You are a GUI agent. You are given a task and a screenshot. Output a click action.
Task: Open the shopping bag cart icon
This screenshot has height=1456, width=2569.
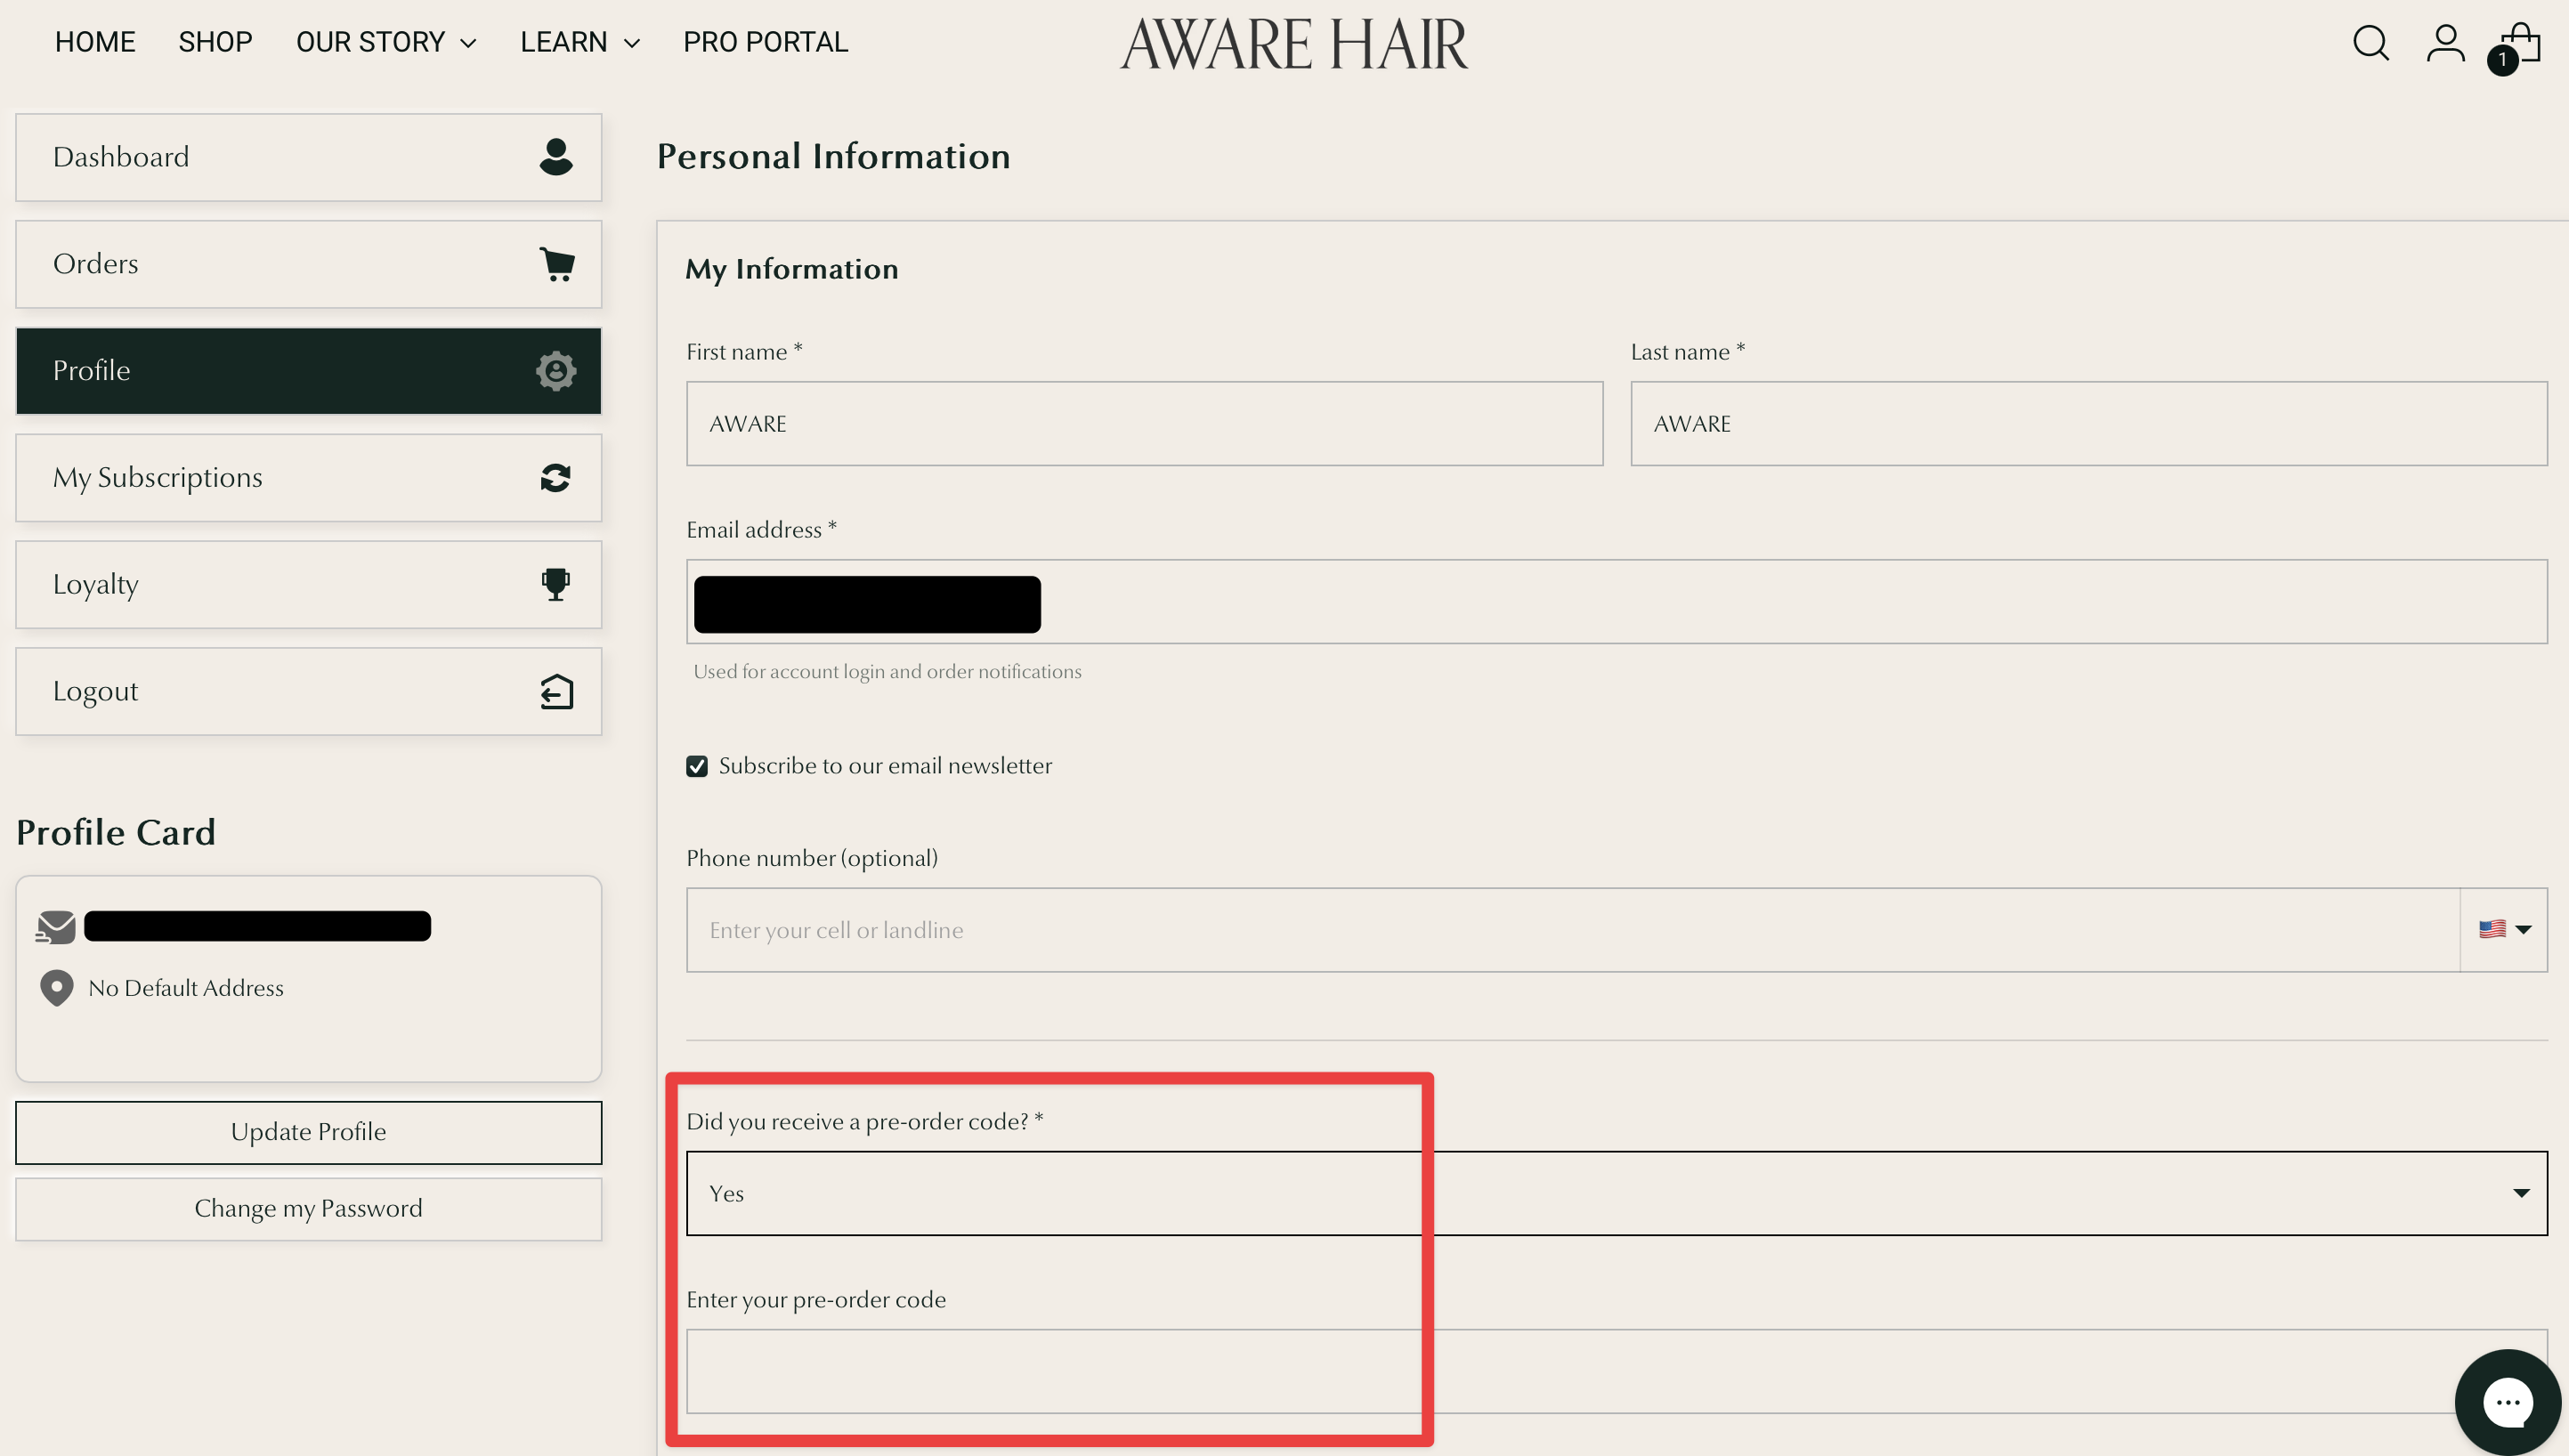click(x=2522, y=43)
